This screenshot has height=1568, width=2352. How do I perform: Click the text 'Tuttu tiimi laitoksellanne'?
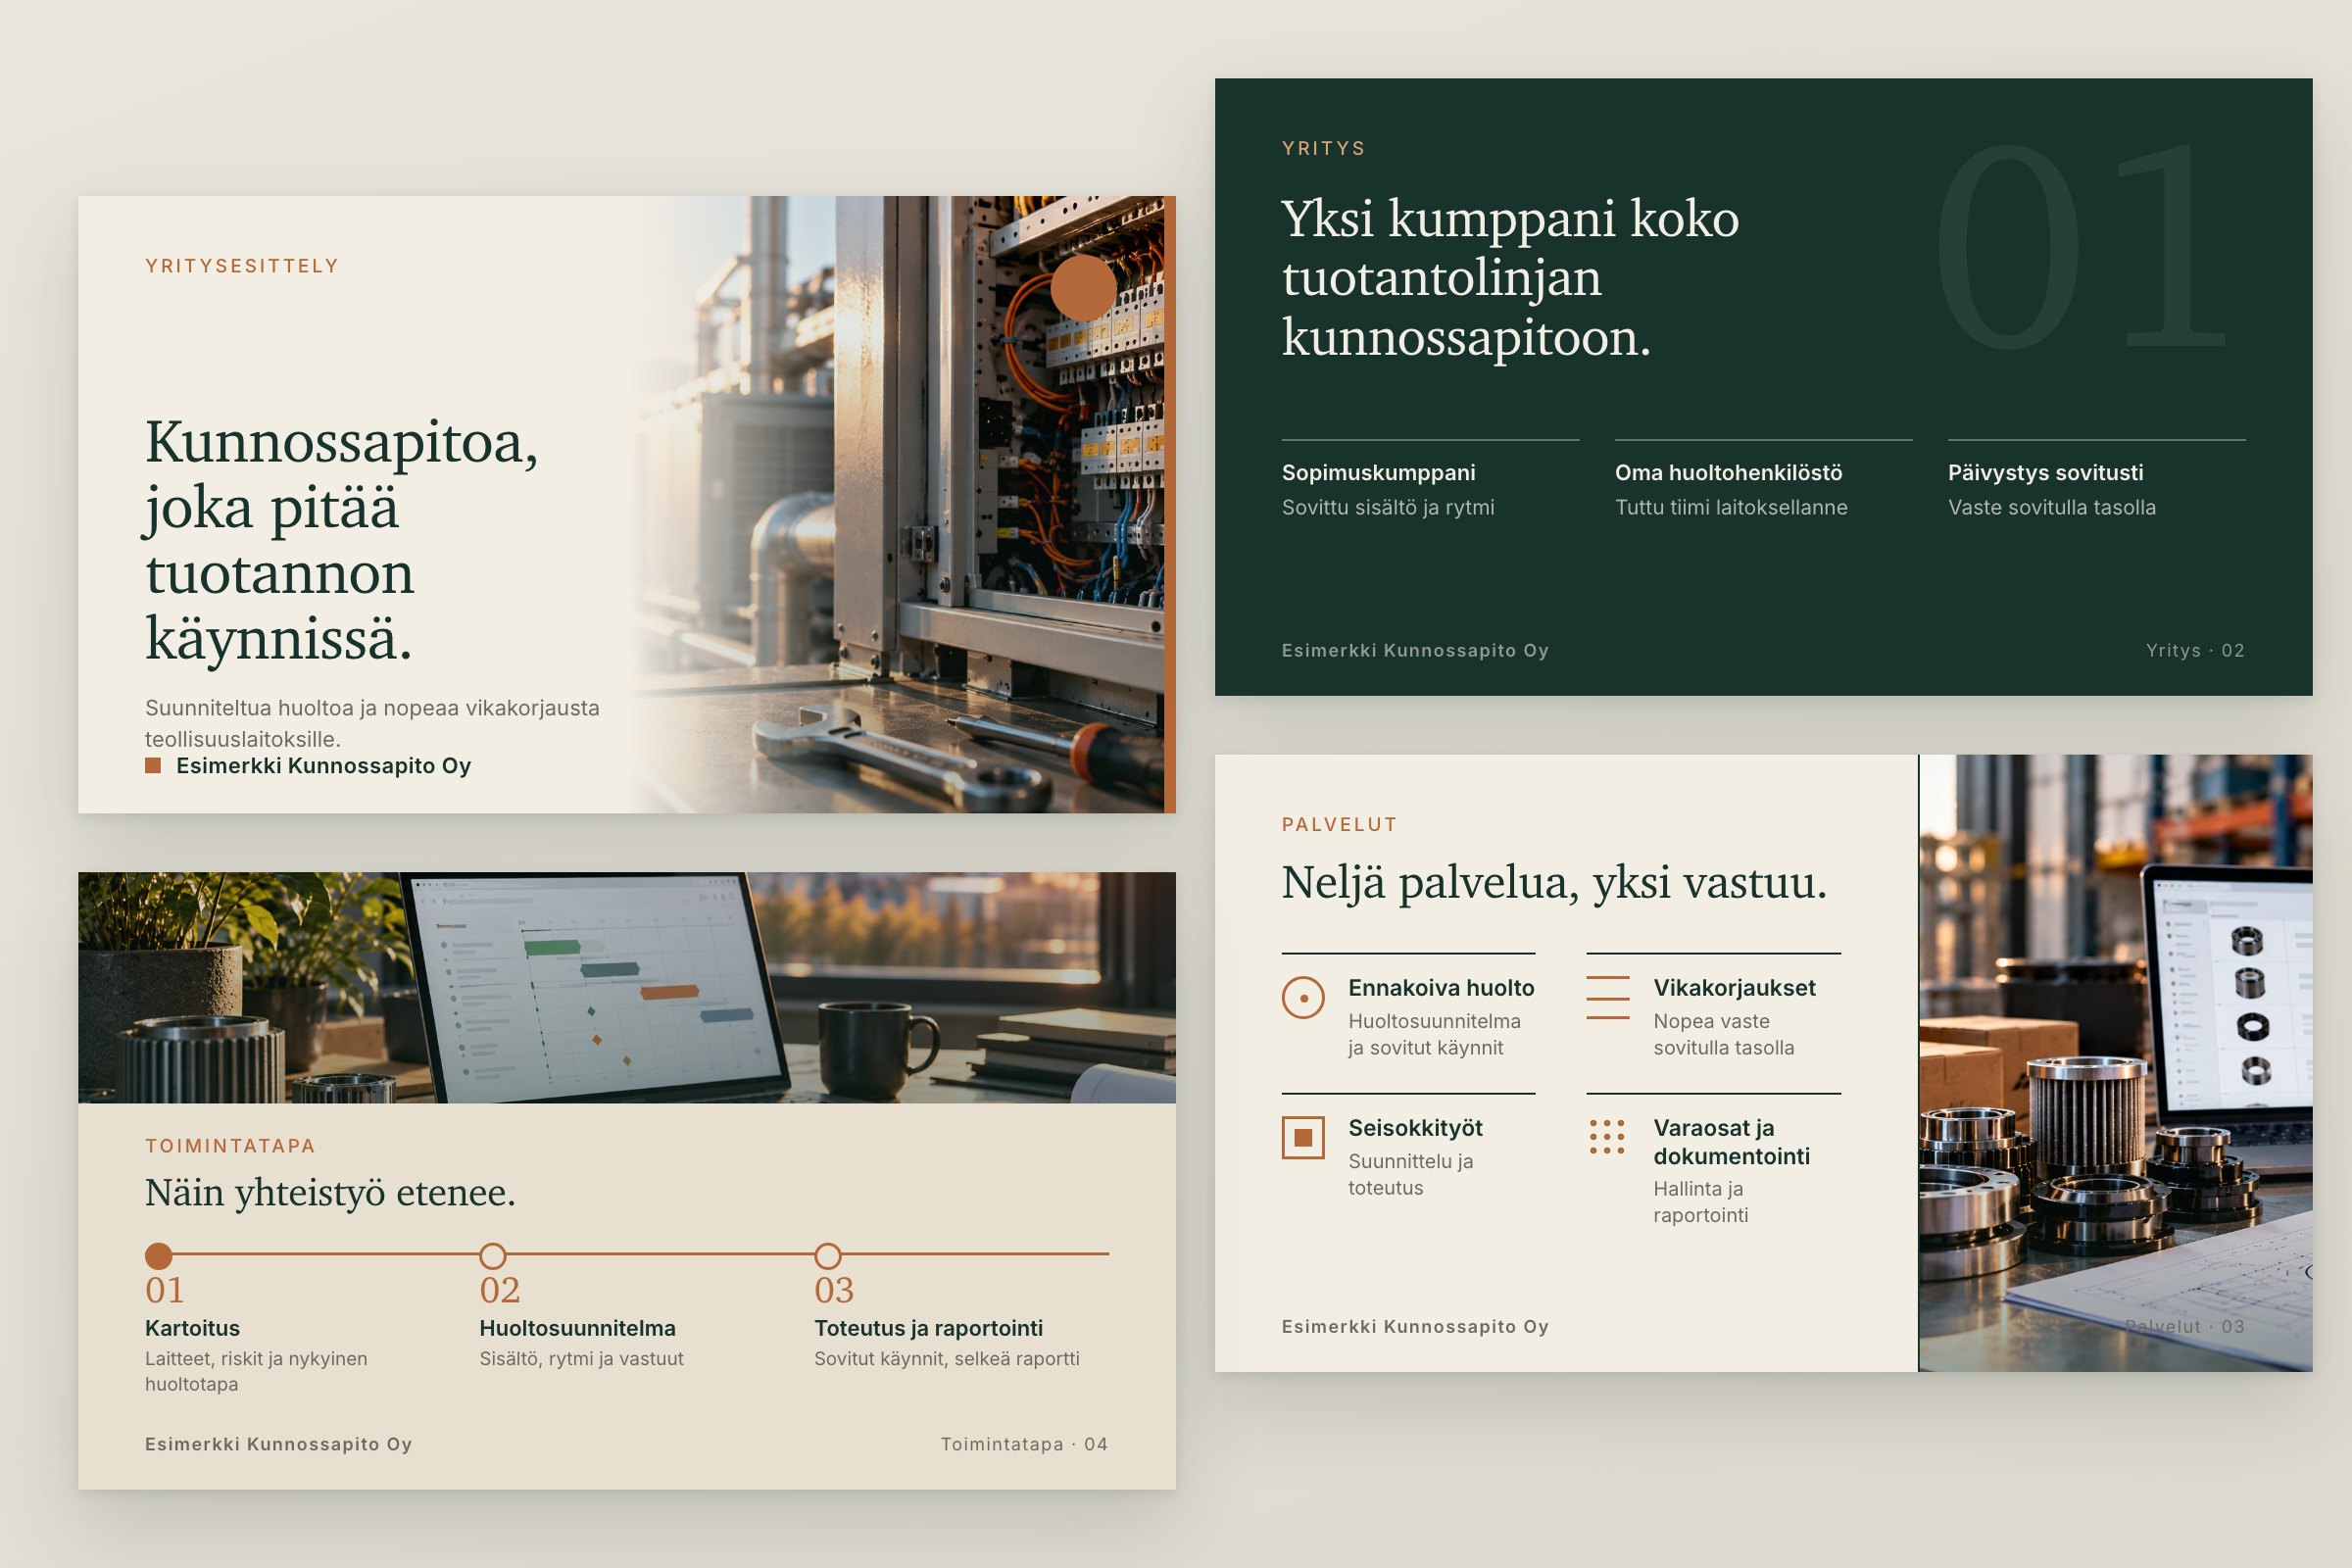point(1731,507)
